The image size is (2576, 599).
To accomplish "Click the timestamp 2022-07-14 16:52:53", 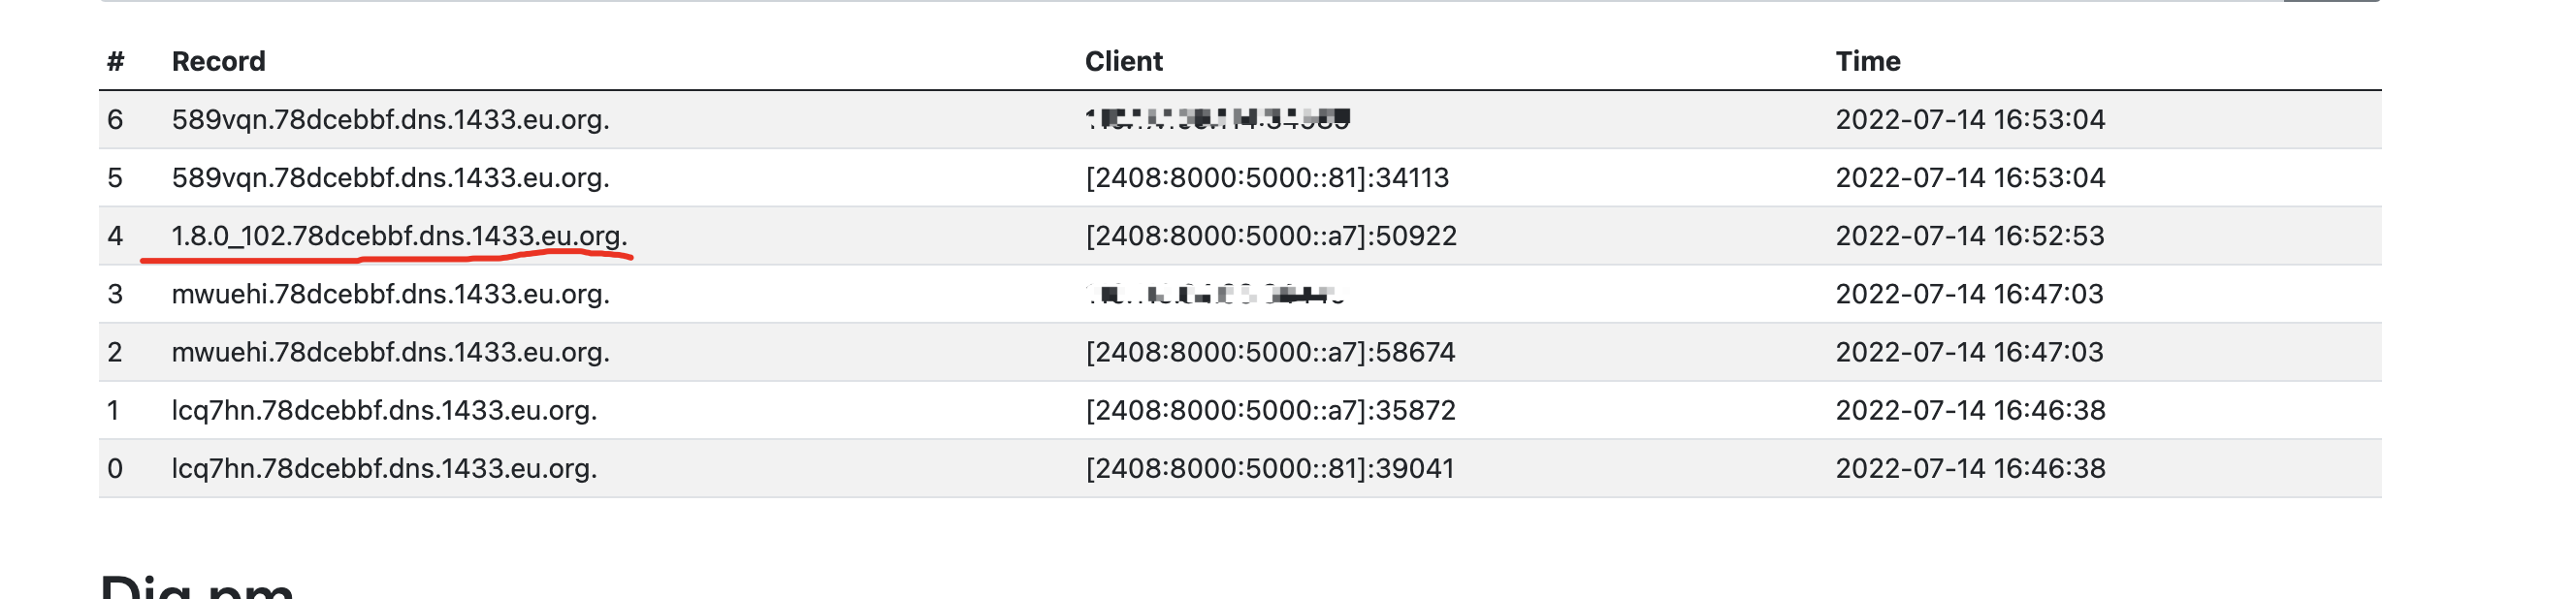I will pos(1969,236).
